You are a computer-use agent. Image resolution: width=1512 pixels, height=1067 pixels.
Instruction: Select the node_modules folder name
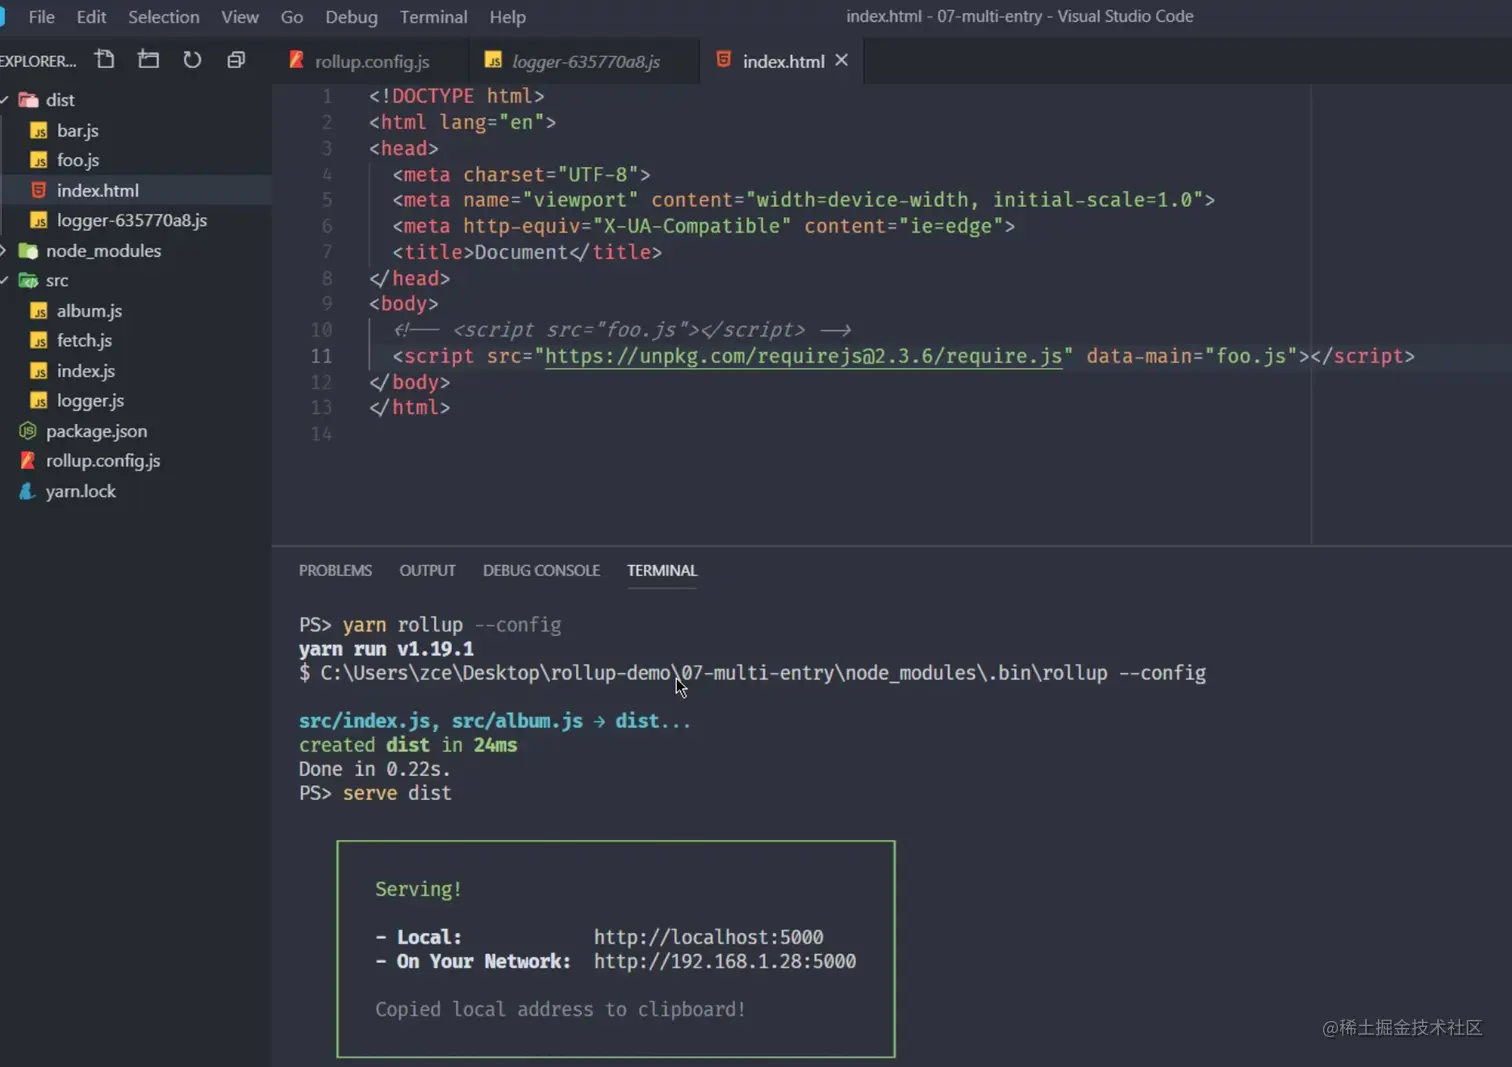coord(103,251)
